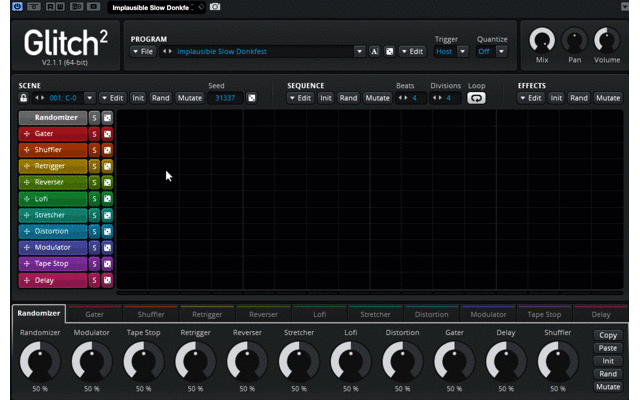The image size is (640, 400).
Task: Toggle the plugin power bypass button
Action: (17, 7)
